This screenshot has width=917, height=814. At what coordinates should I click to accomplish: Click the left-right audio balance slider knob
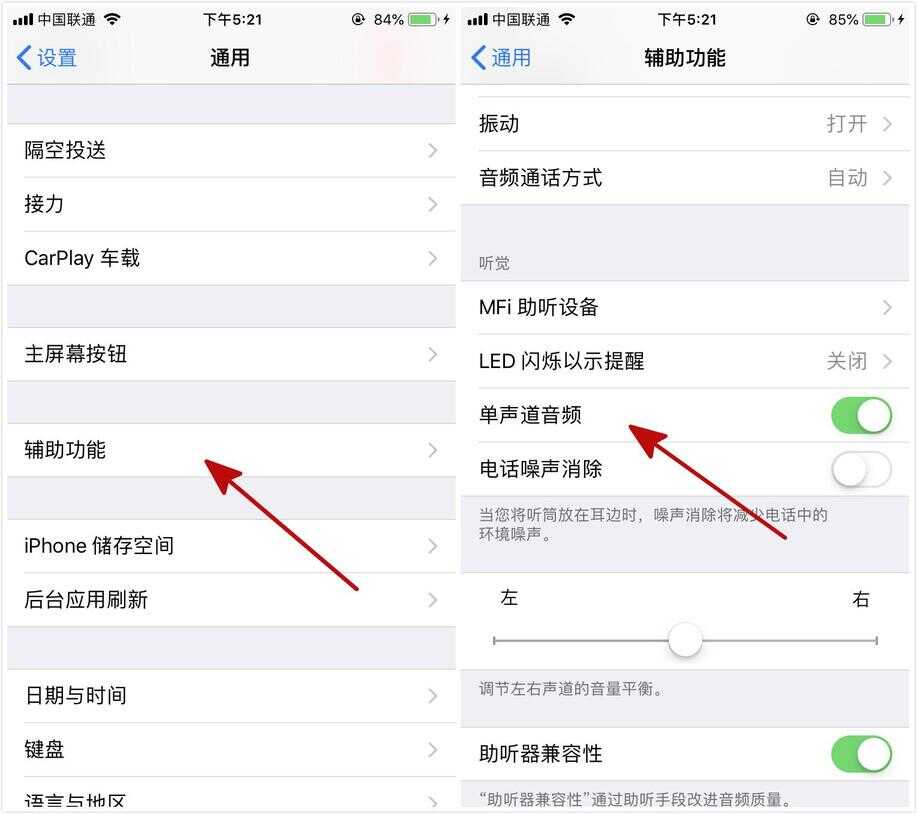point(685,640)
